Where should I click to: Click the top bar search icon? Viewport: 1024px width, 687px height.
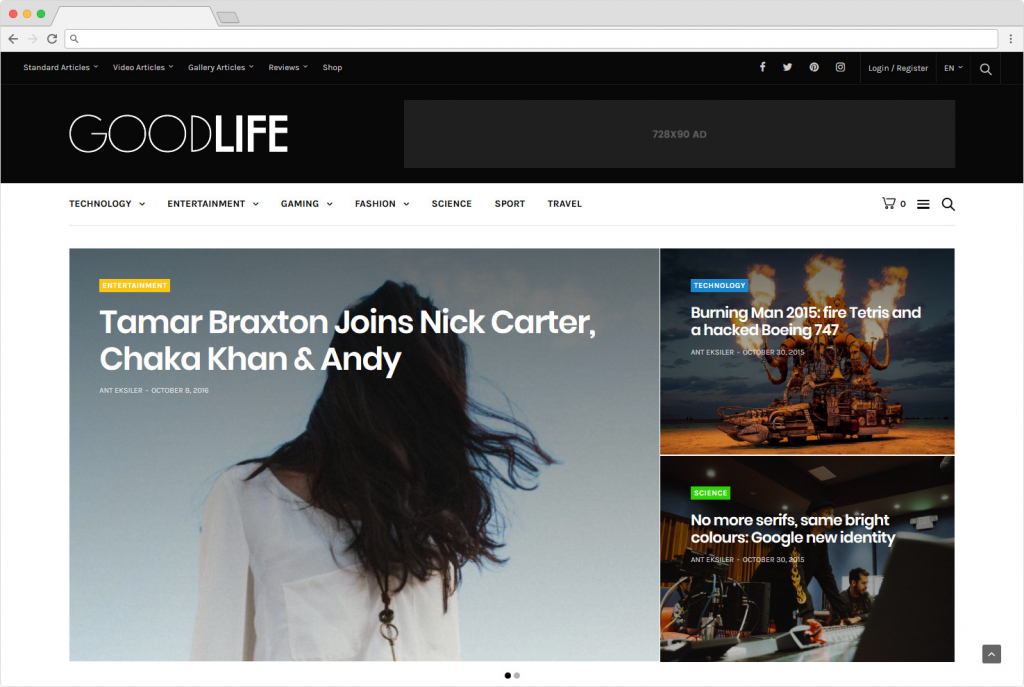(x=986, y=69)
